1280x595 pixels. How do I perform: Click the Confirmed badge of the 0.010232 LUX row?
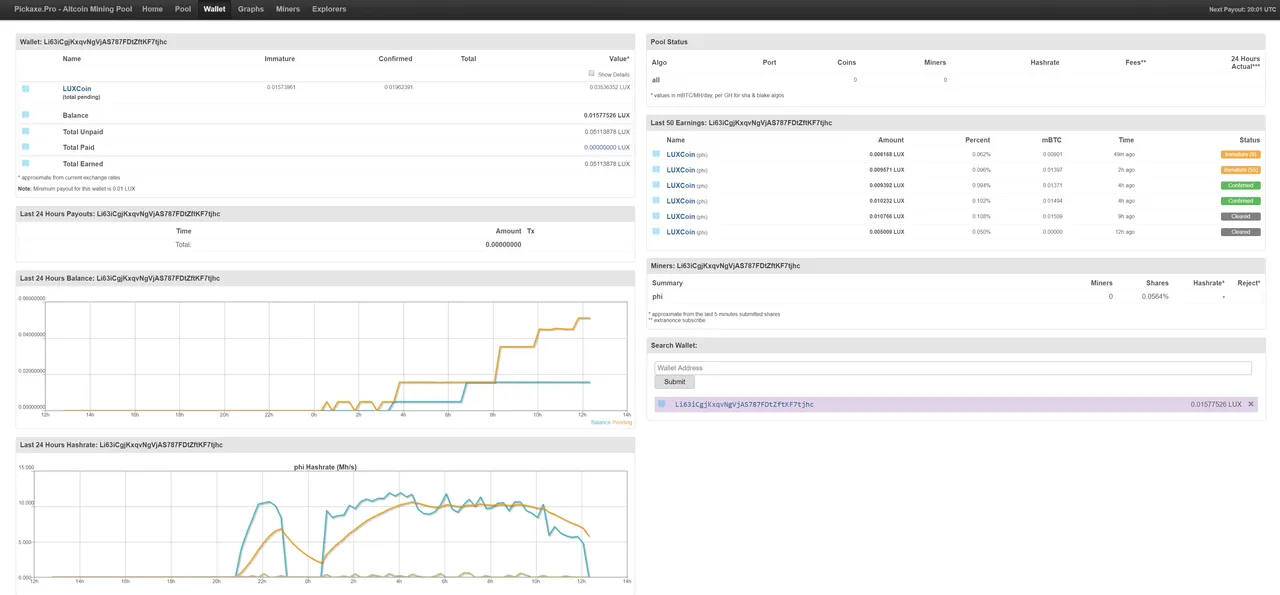click(x=1240, y=201)
